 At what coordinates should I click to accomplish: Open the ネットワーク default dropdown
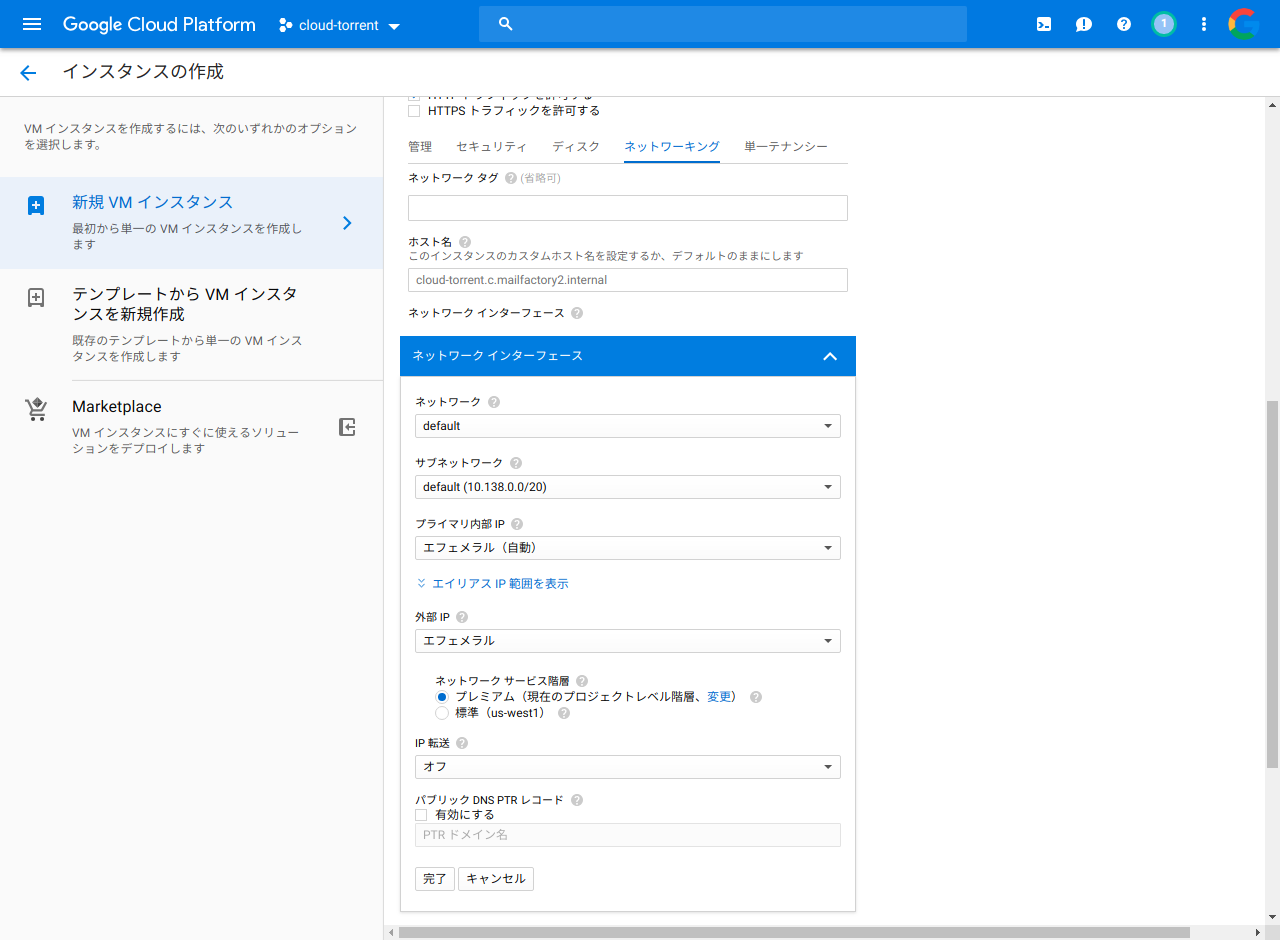pyautogui.click(x=628, y=426)
